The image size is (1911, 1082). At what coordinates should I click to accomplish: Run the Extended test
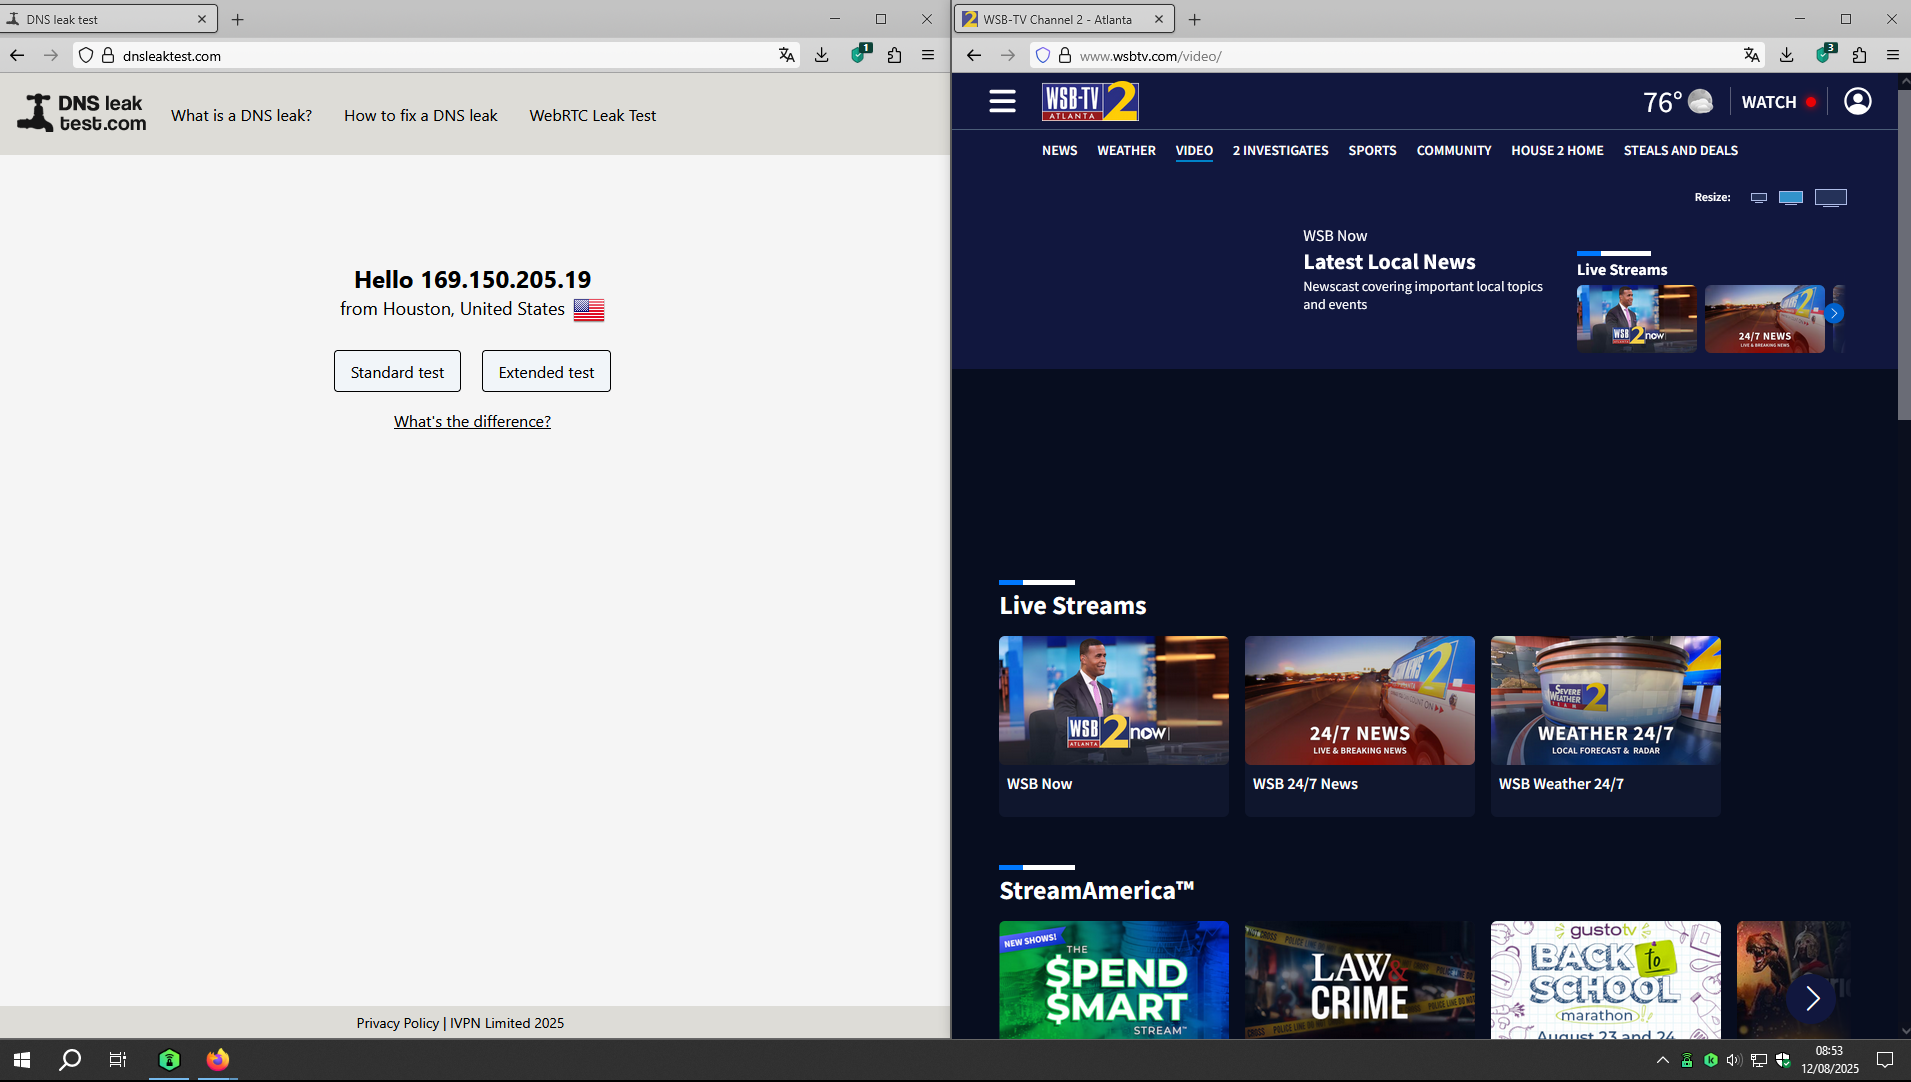pos(546,371)
